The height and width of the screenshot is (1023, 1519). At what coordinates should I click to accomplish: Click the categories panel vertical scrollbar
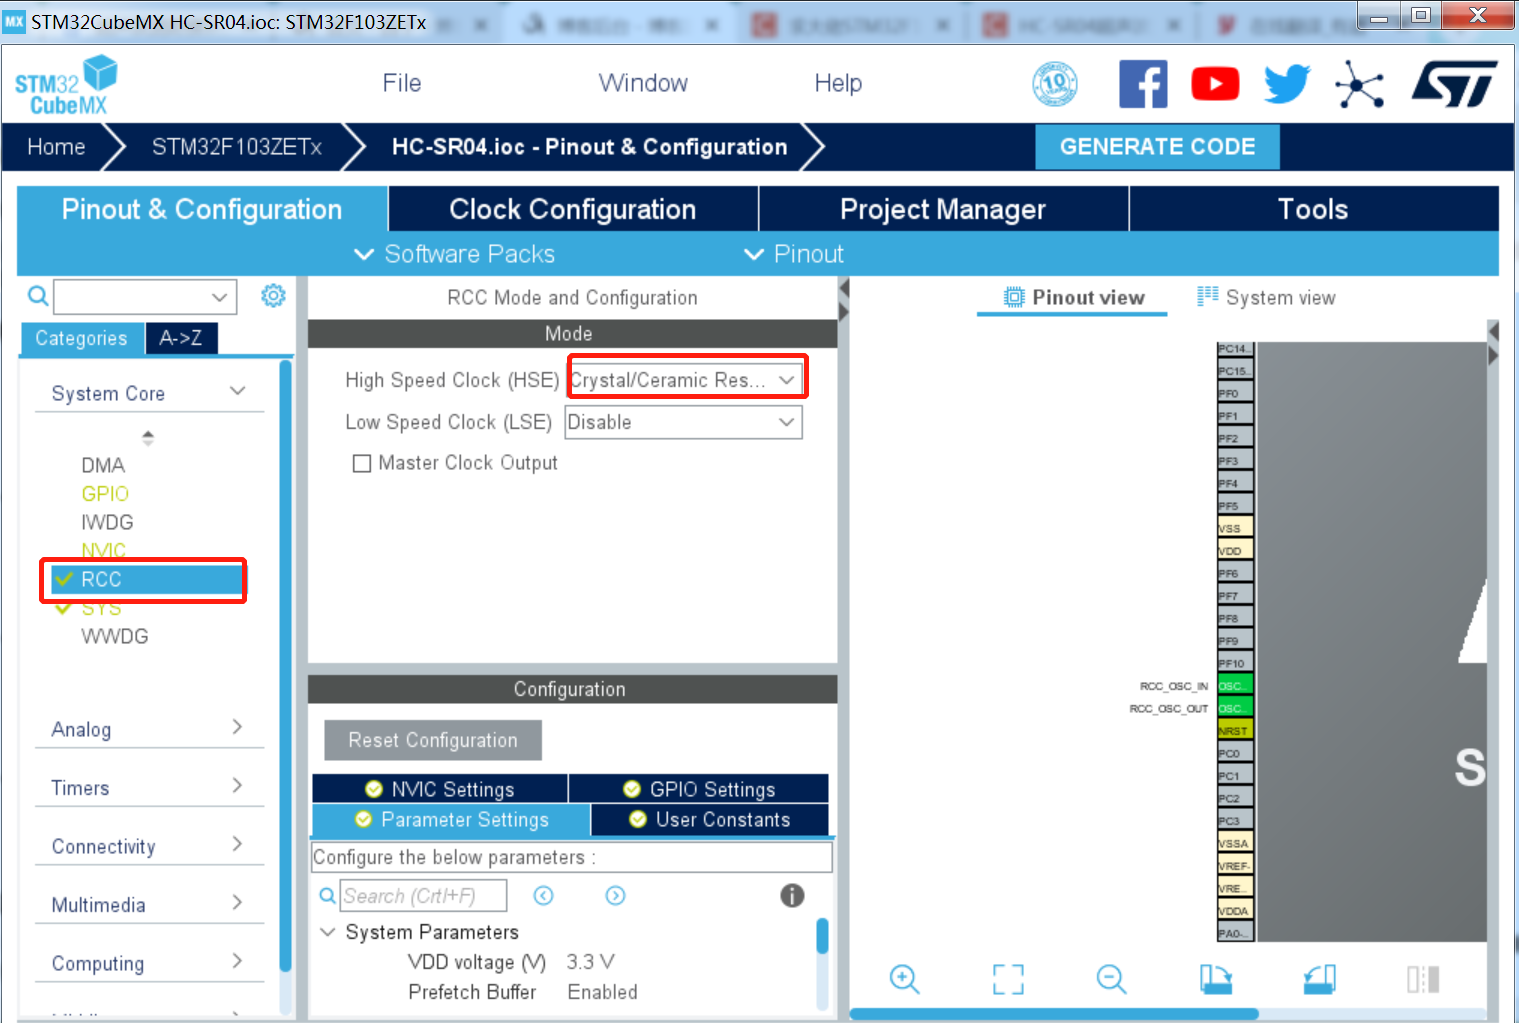pos(285,665)
